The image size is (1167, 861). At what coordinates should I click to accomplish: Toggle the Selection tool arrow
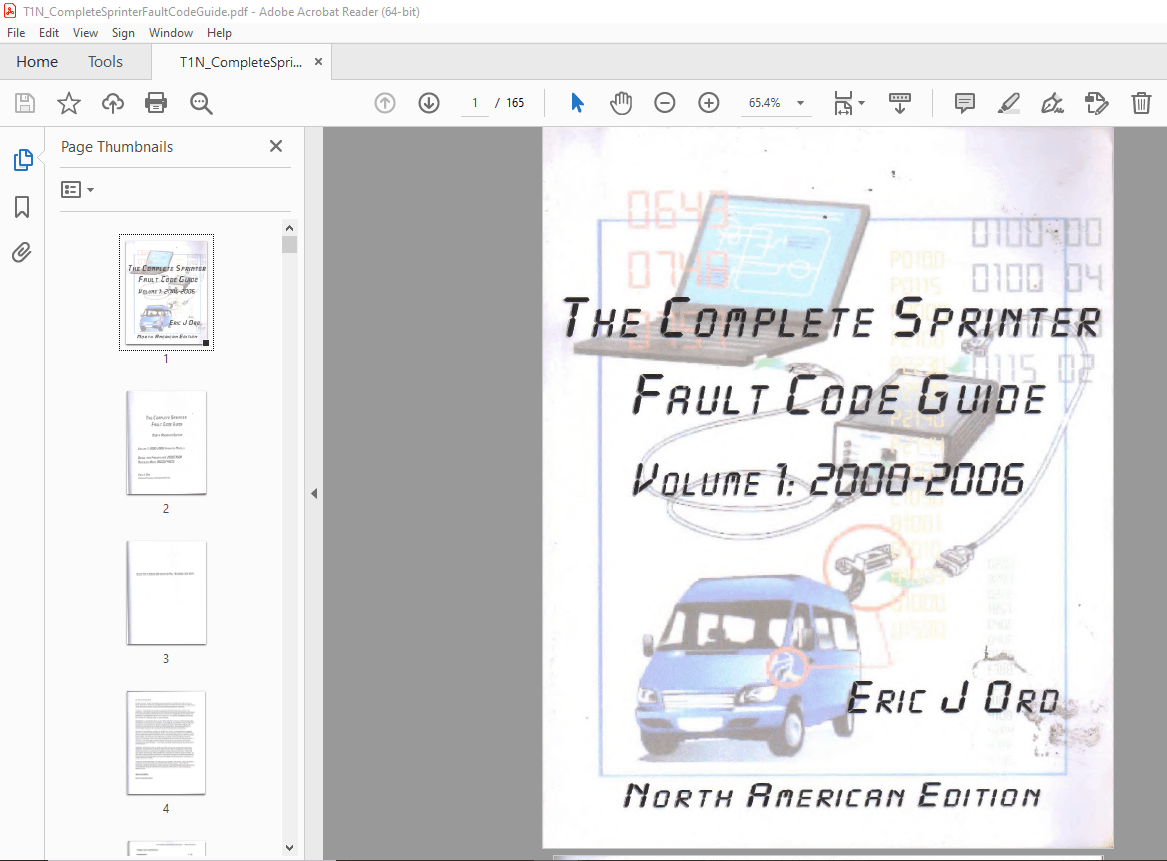[x=577, y=102]
